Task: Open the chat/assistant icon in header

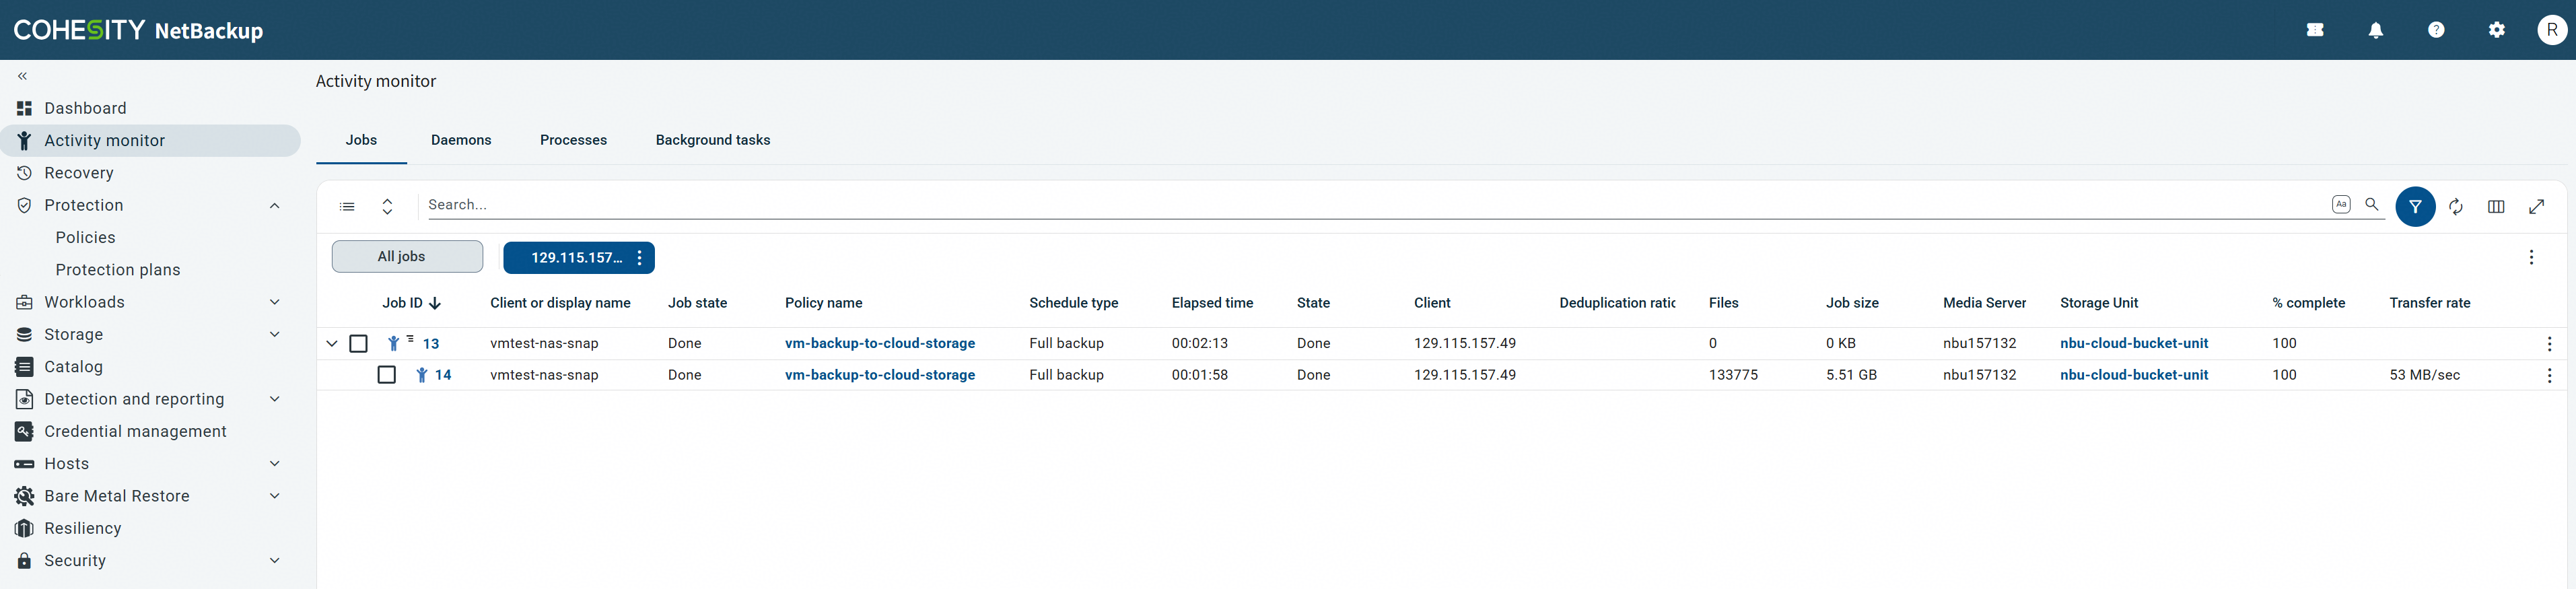Action: 2315,30
